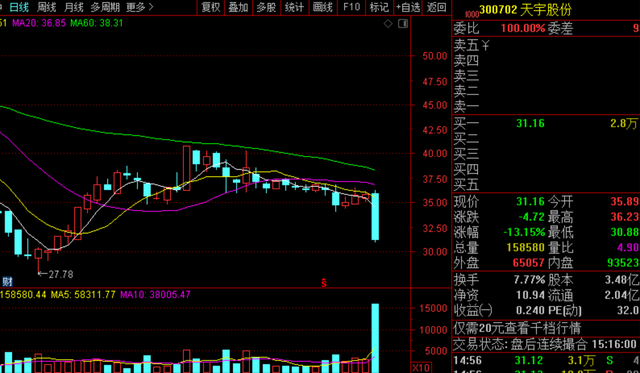Click the 50.00 price axis label
Screen dimensions: 640x373
[x=435, y=56]
